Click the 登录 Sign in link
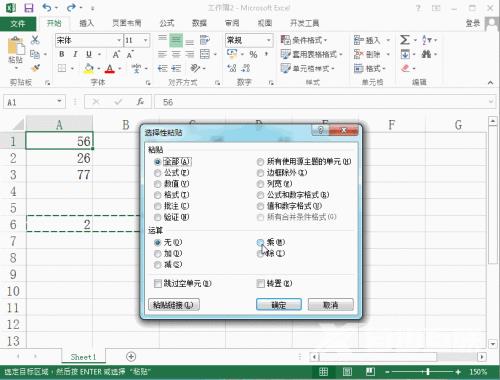The height and width of the screenshot is (380, 500). tap(473, 23)
